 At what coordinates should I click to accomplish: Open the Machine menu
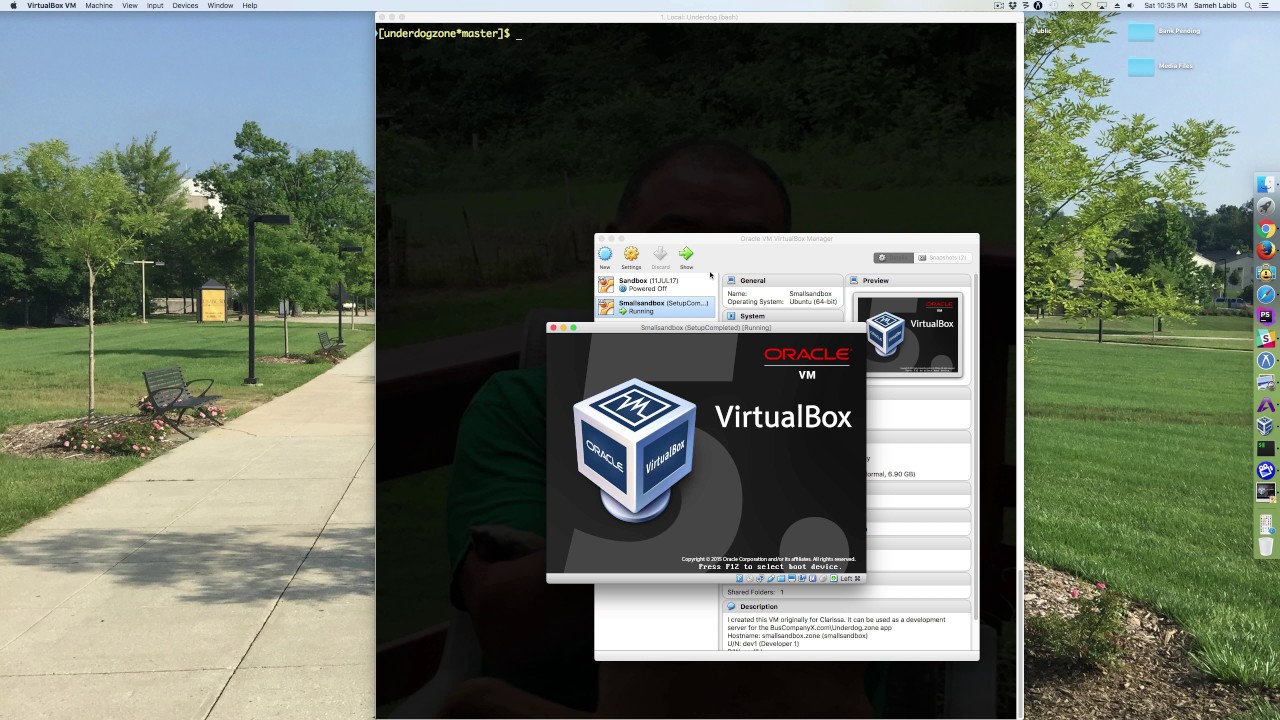(x=99, y=5)
